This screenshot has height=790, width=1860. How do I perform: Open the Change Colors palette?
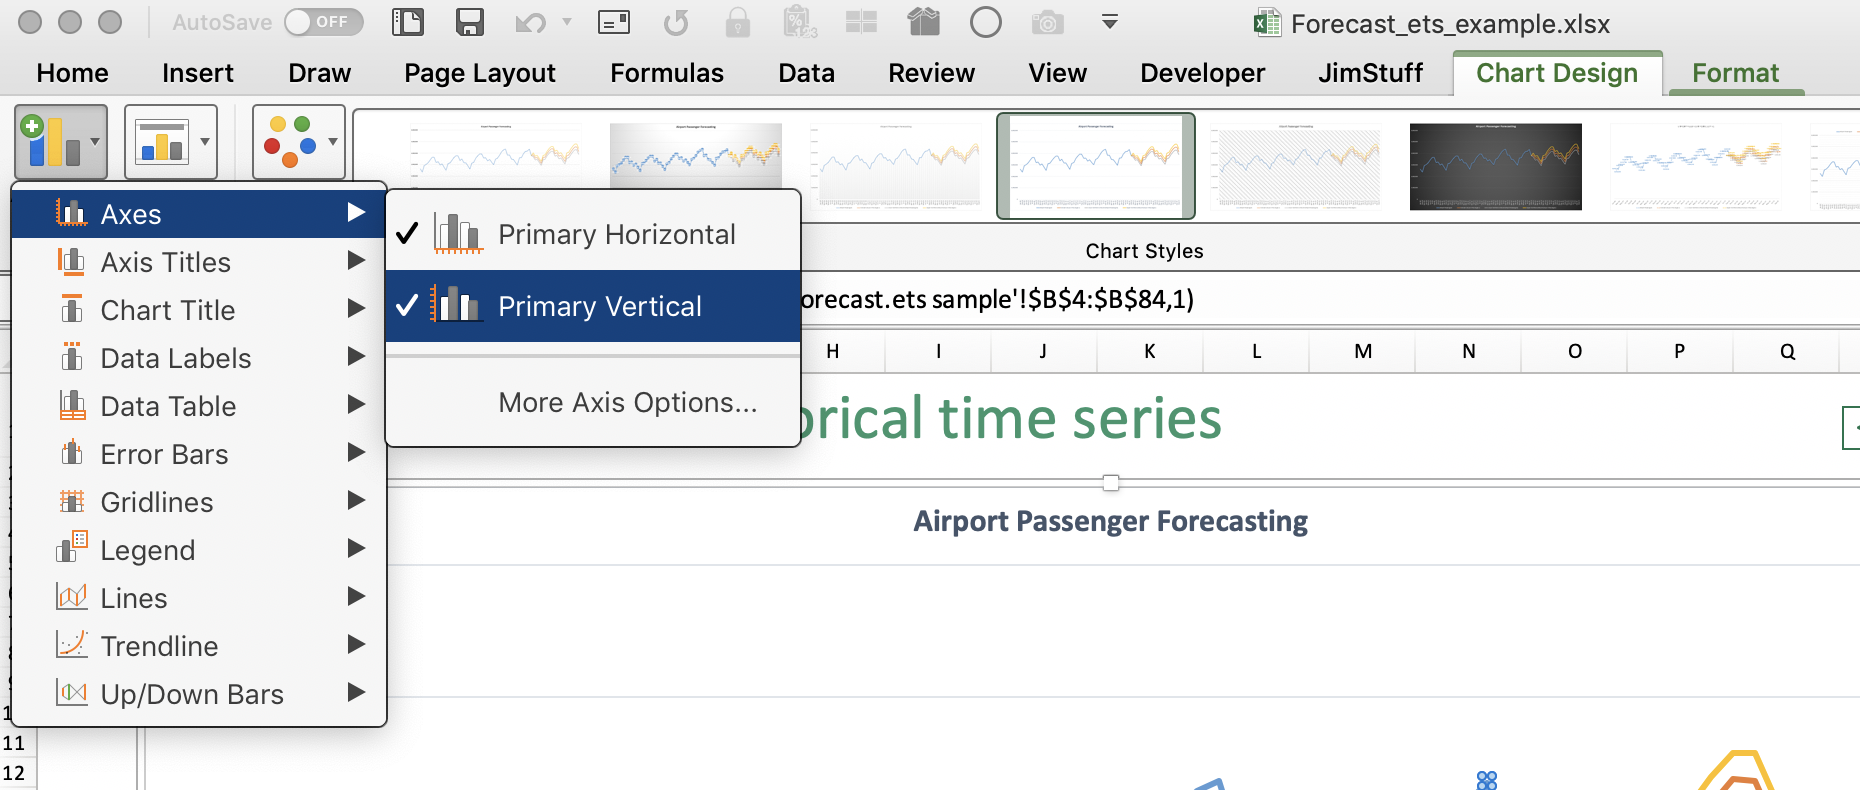click(x=297, y=142)
